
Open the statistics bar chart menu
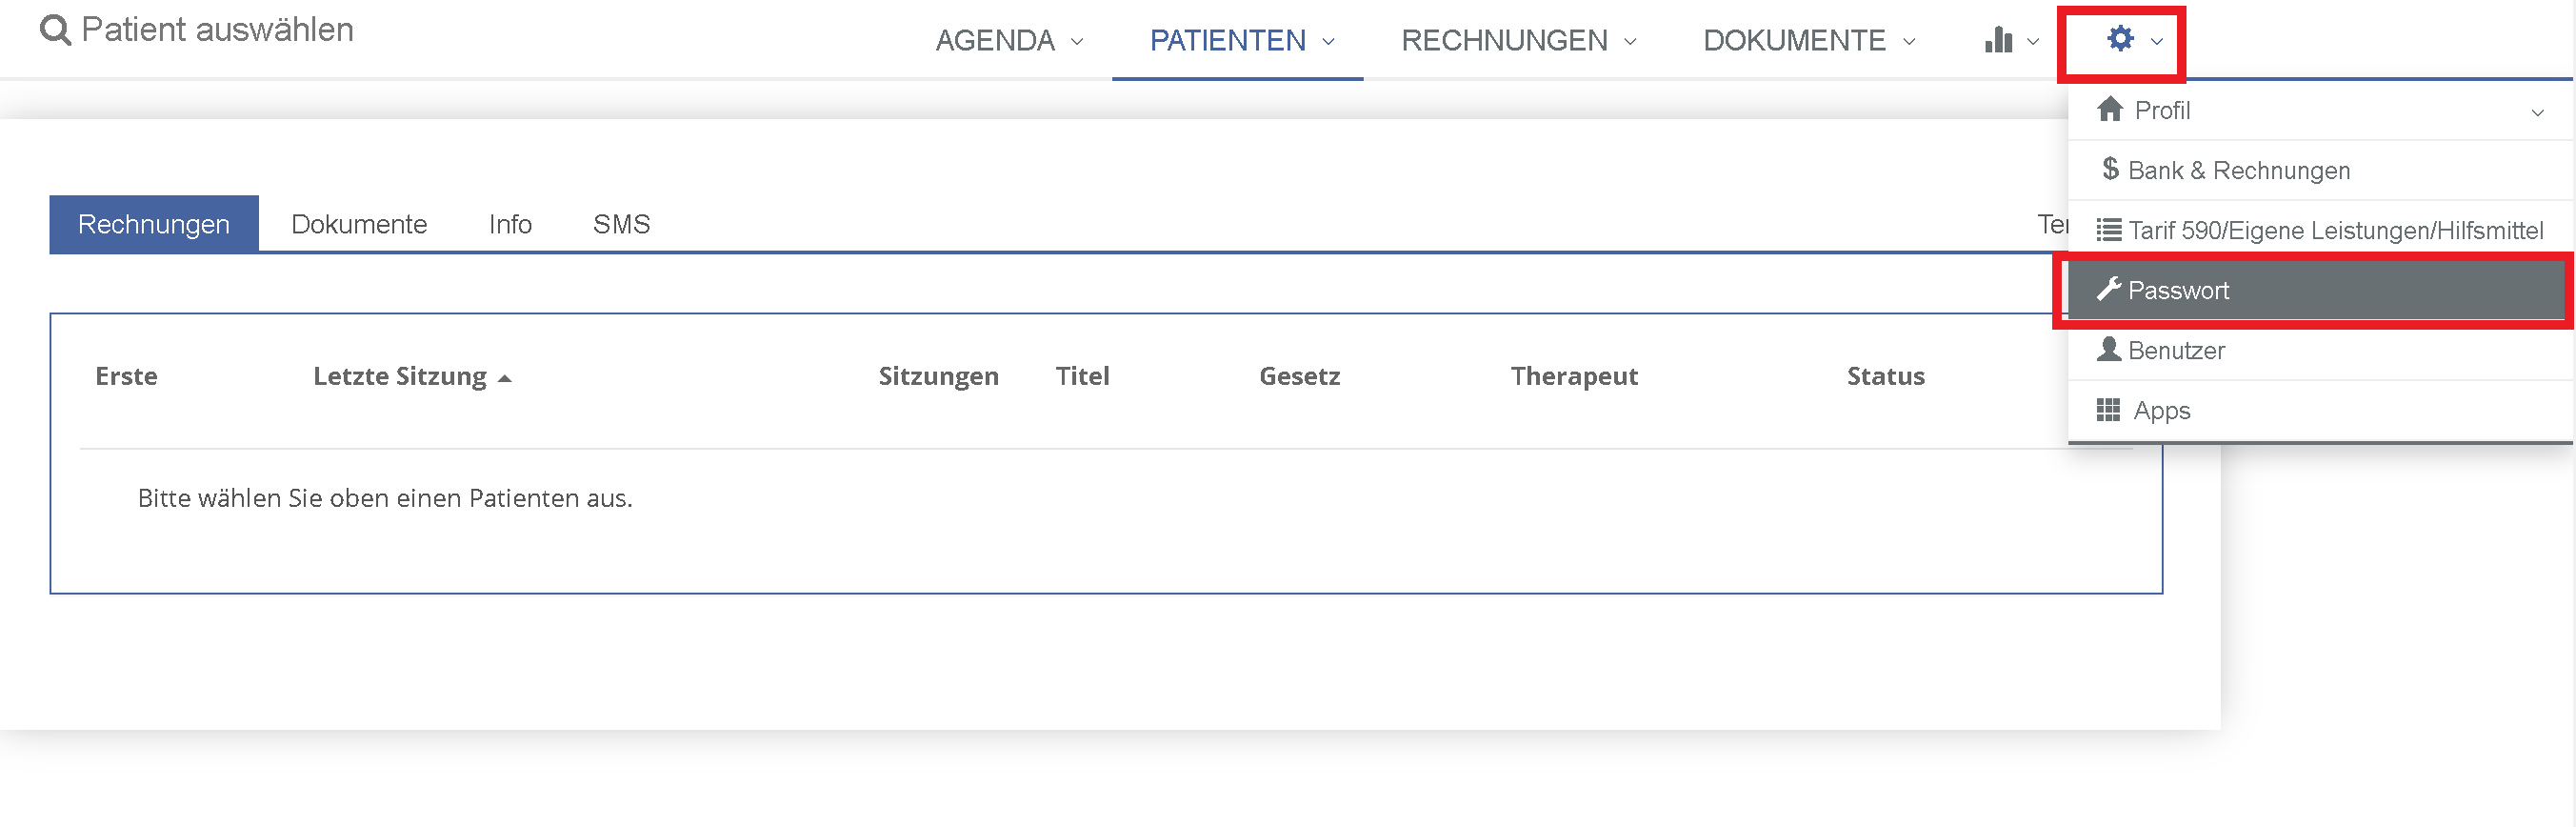[x=1998, y=40]
